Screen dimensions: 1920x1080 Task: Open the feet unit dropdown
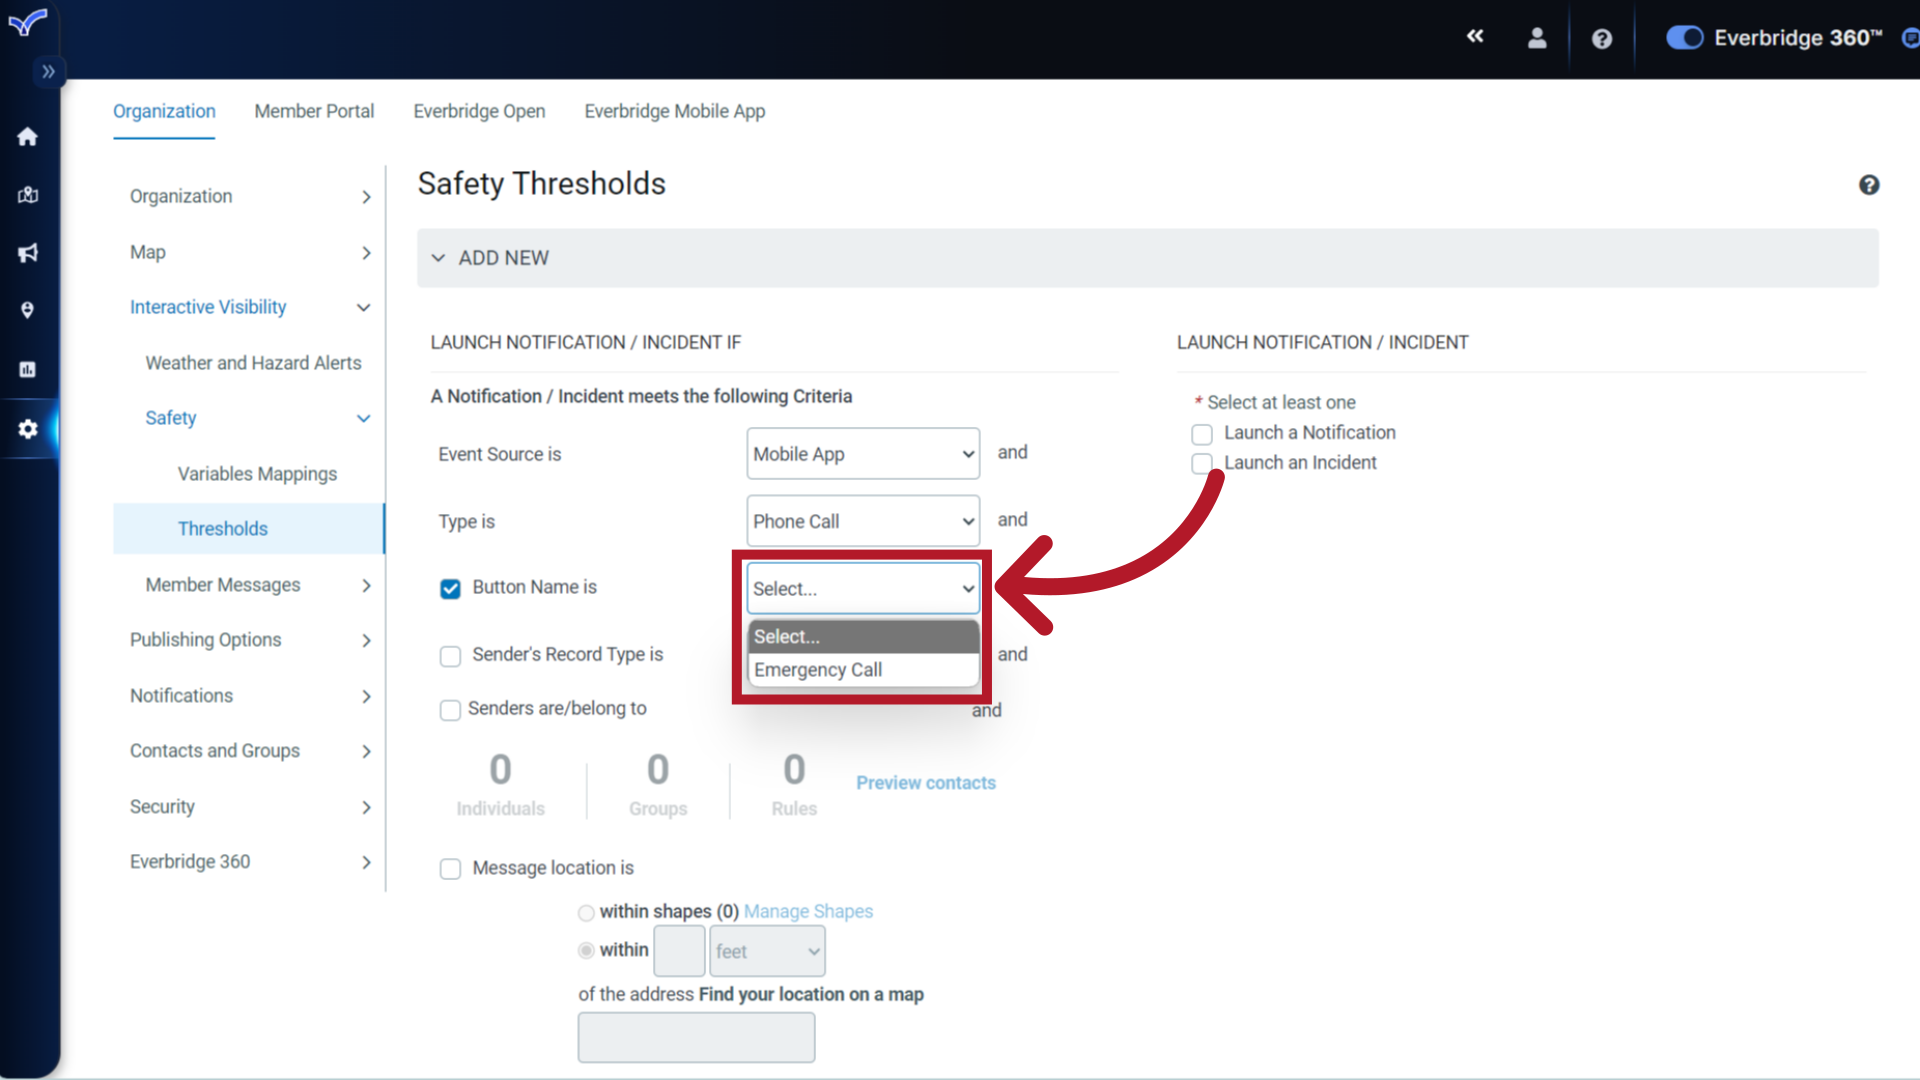click(x=767, y=951)
